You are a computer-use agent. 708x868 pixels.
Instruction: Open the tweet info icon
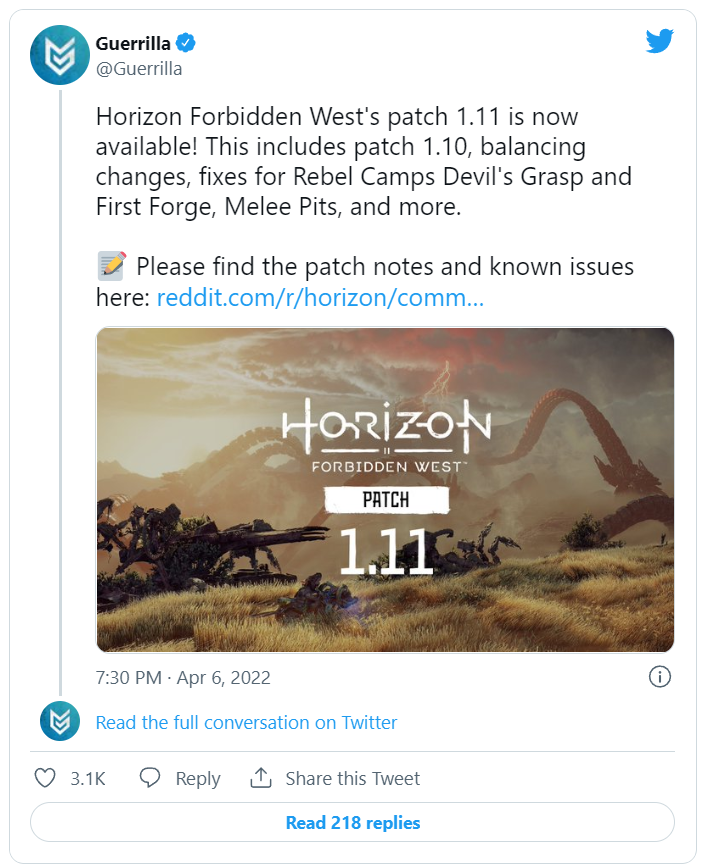659,677
